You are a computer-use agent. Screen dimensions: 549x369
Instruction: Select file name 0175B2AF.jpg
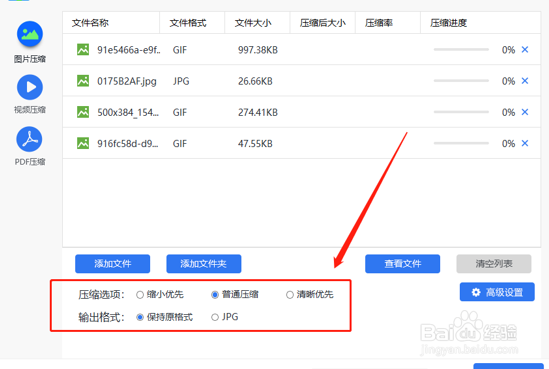click(127, 81)
